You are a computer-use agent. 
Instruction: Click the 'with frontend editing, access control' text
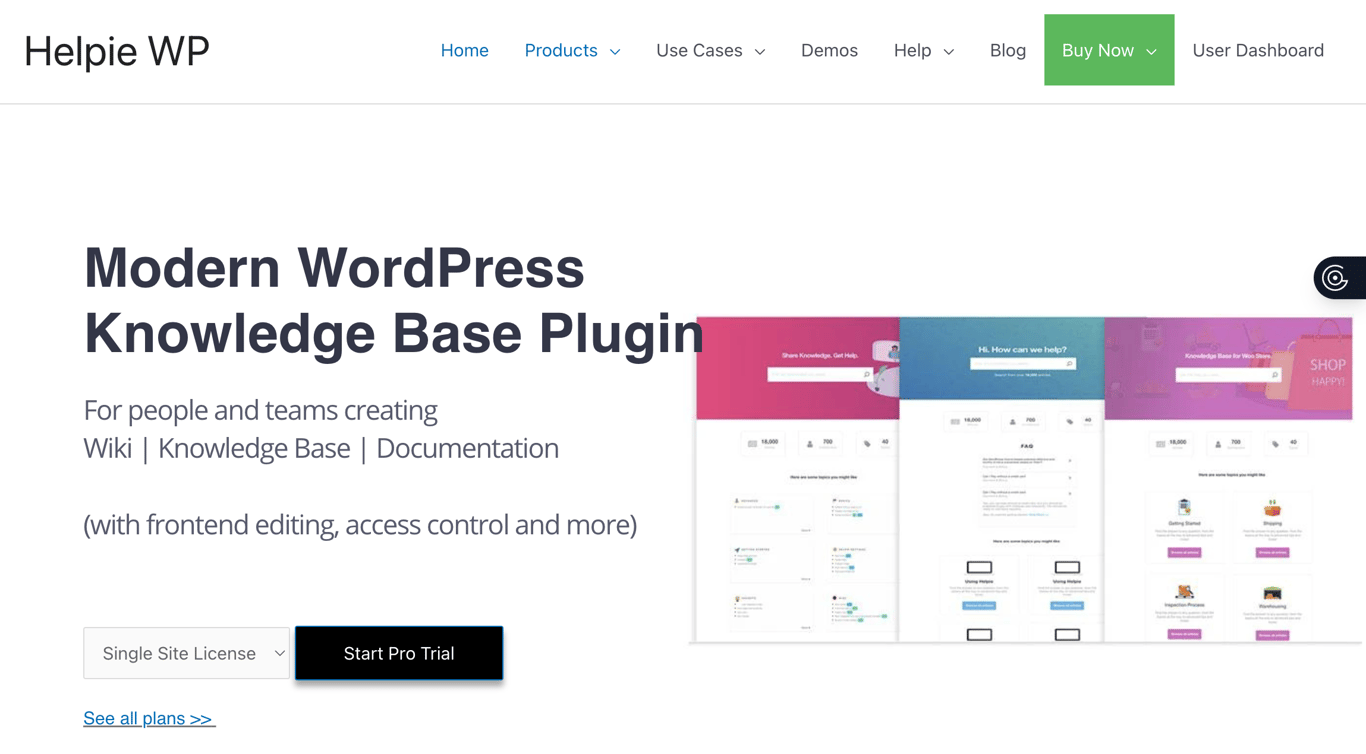pyautogui.click(x=360, y=524)
